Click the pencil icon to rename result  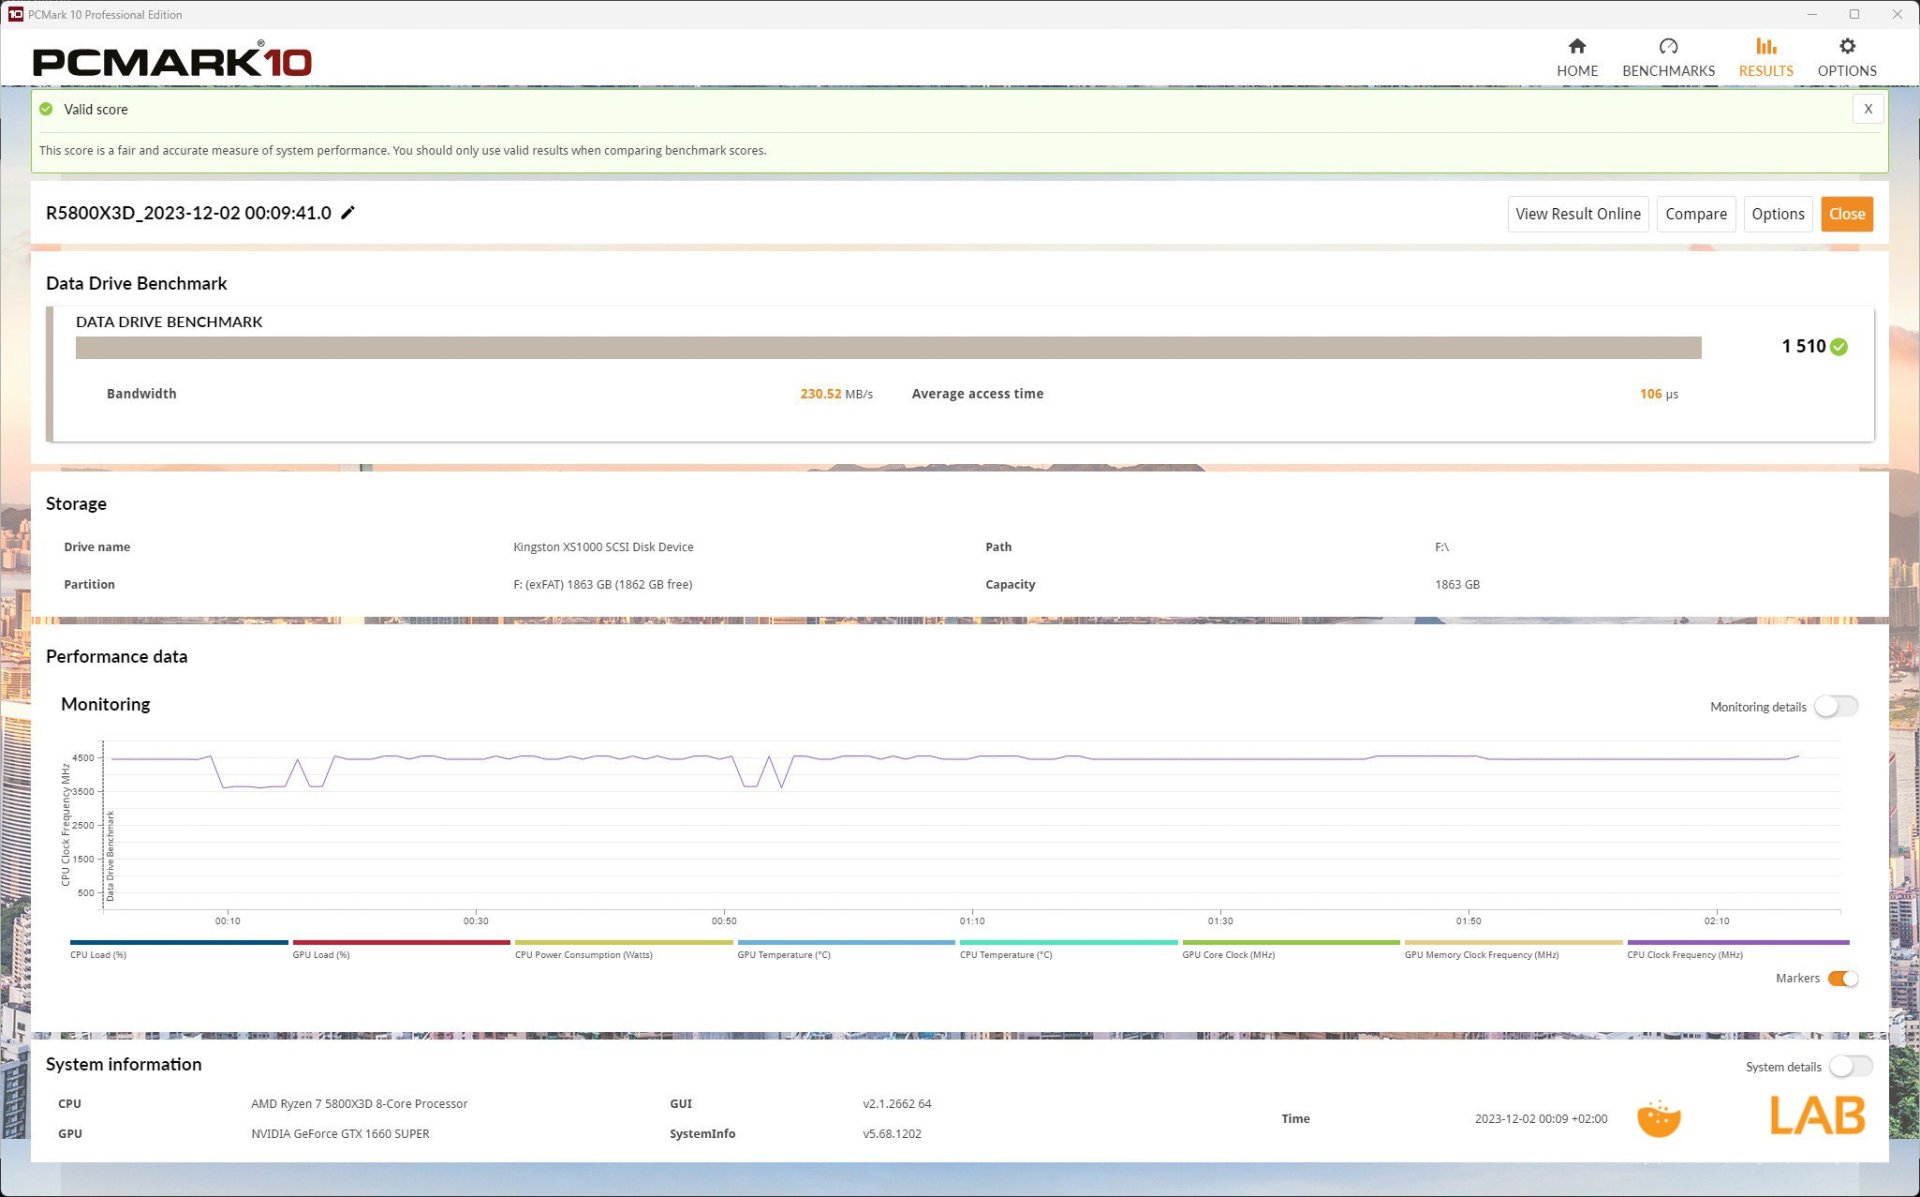pyautogui.click(x=348, y=212)
